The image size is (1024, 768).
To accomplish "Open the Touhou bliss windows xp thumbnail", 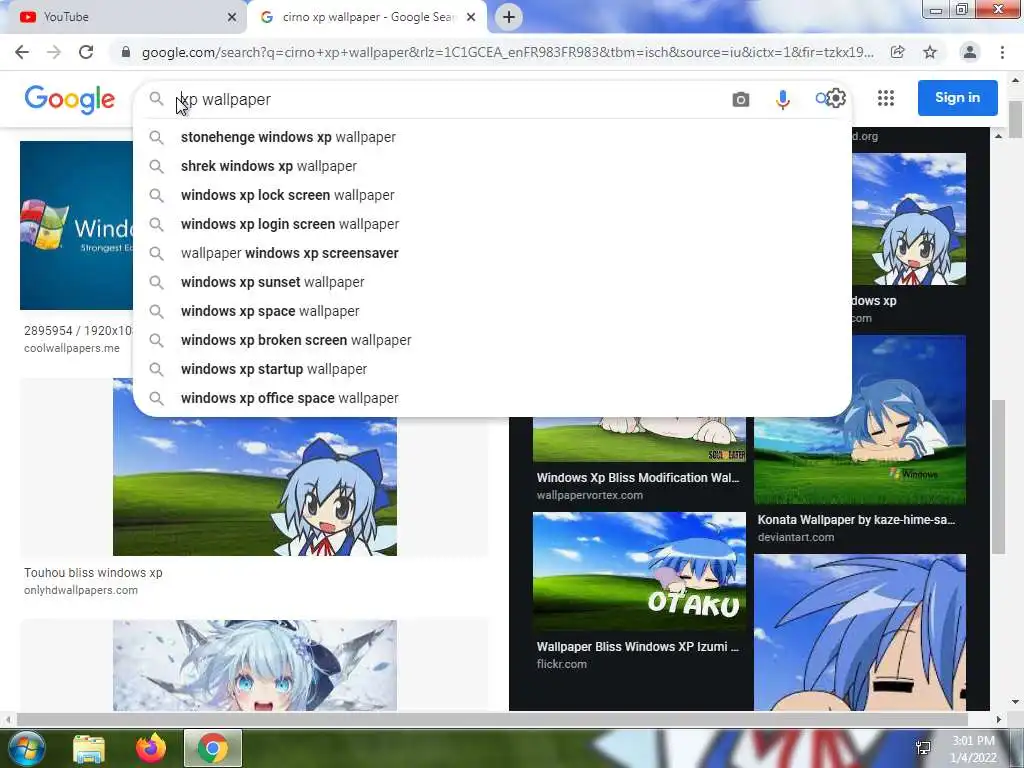I will 255,487.
